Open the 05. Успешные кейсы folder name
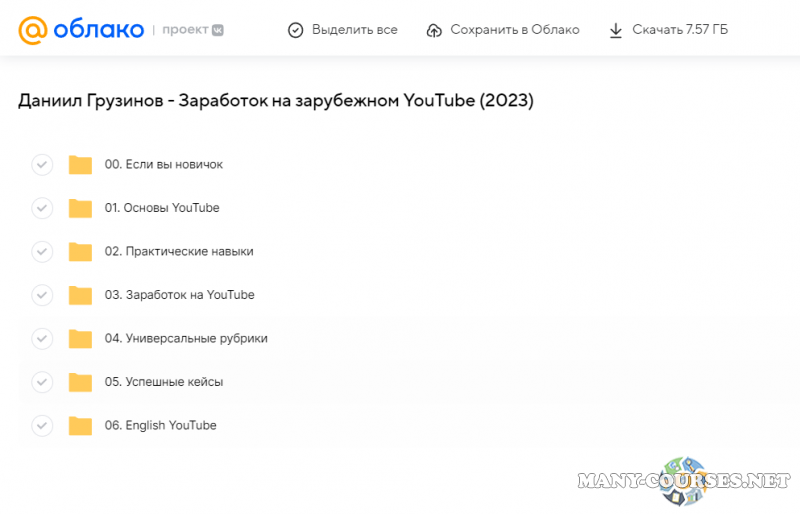The height and width of the screenshot is (514, 800). [x=164, y=382]
